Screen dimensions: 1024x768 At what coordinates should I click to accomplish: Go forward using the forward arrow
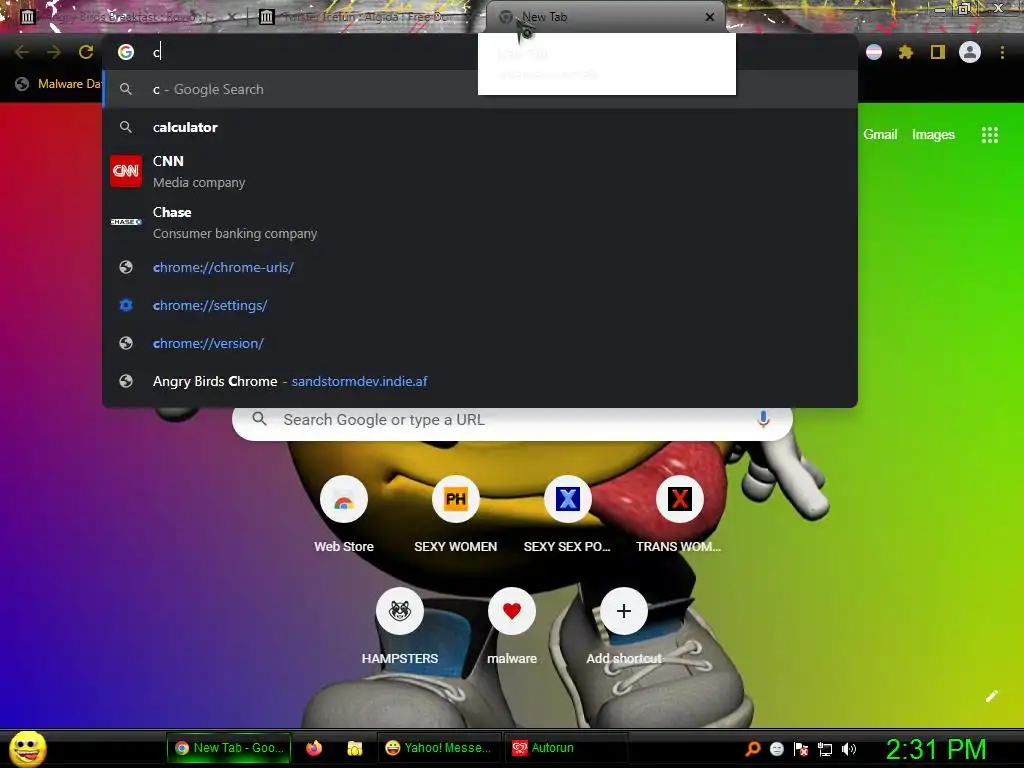(54, 52)
